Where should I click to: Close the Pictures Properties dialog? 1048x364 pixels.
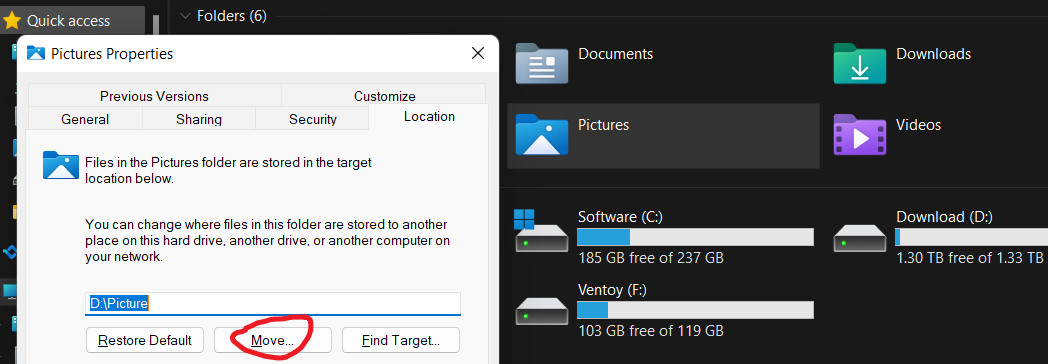click(x=477, y=53)
